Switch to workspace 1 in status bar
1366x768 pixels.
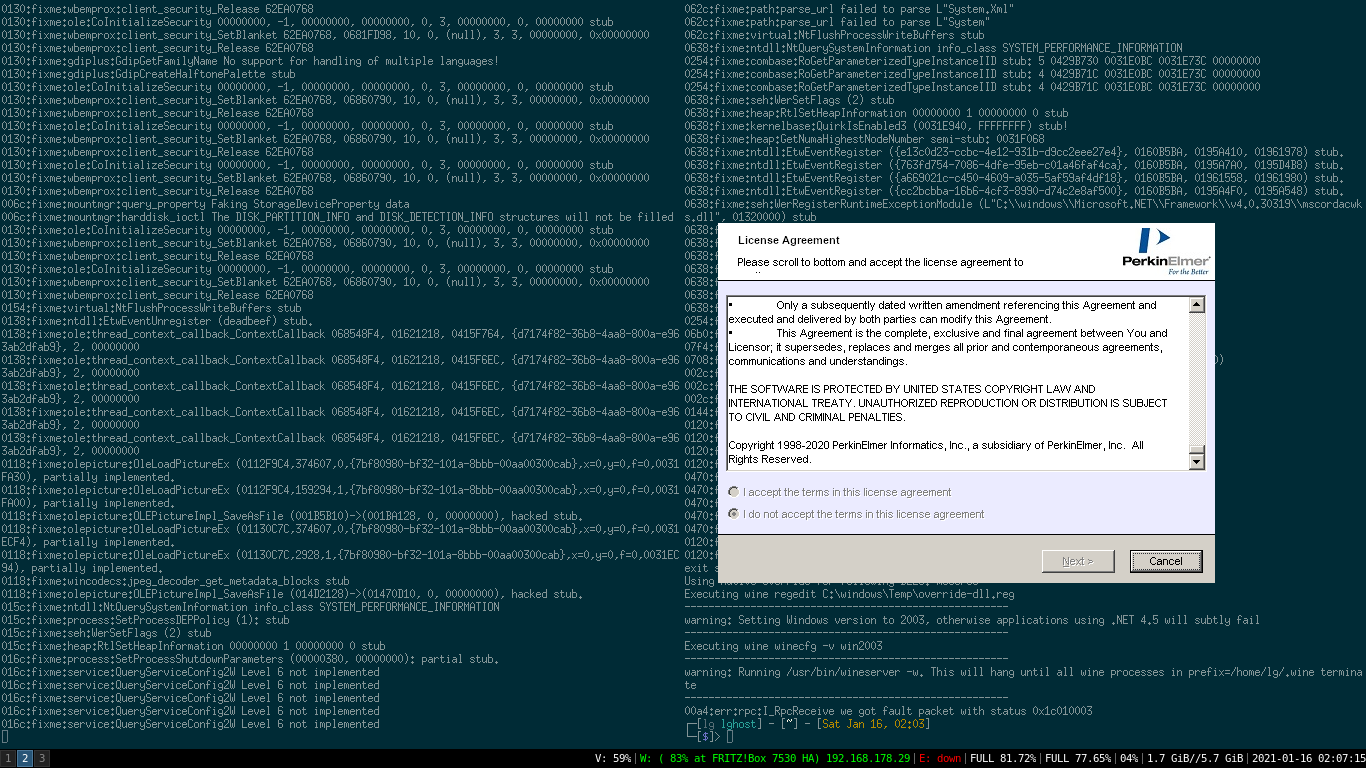coord(8,758)
